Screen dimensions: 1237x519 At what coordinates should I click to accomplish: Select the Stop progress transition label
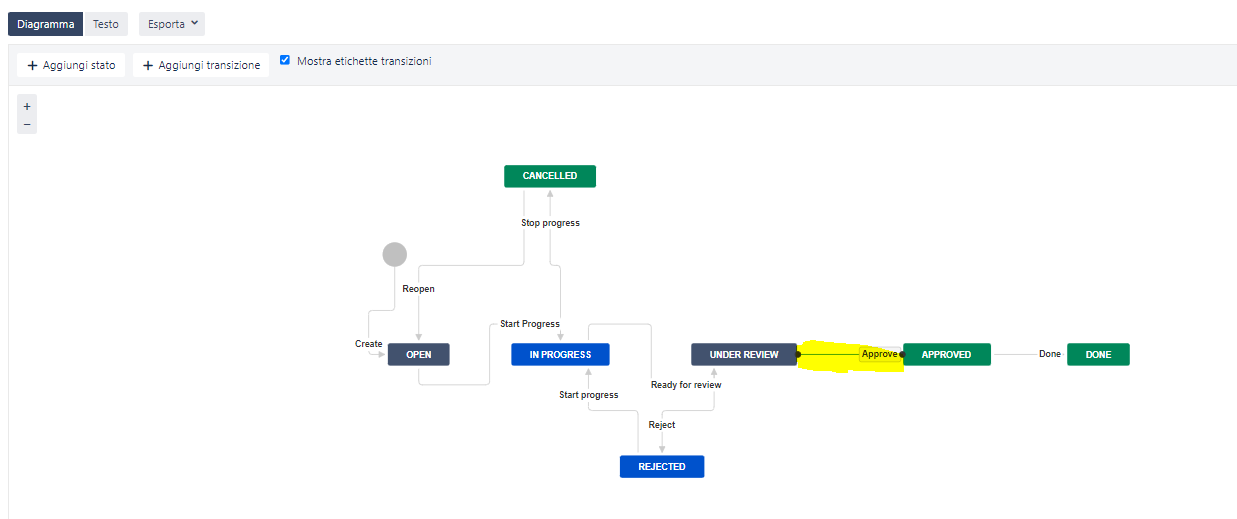[x=550, y=223]
